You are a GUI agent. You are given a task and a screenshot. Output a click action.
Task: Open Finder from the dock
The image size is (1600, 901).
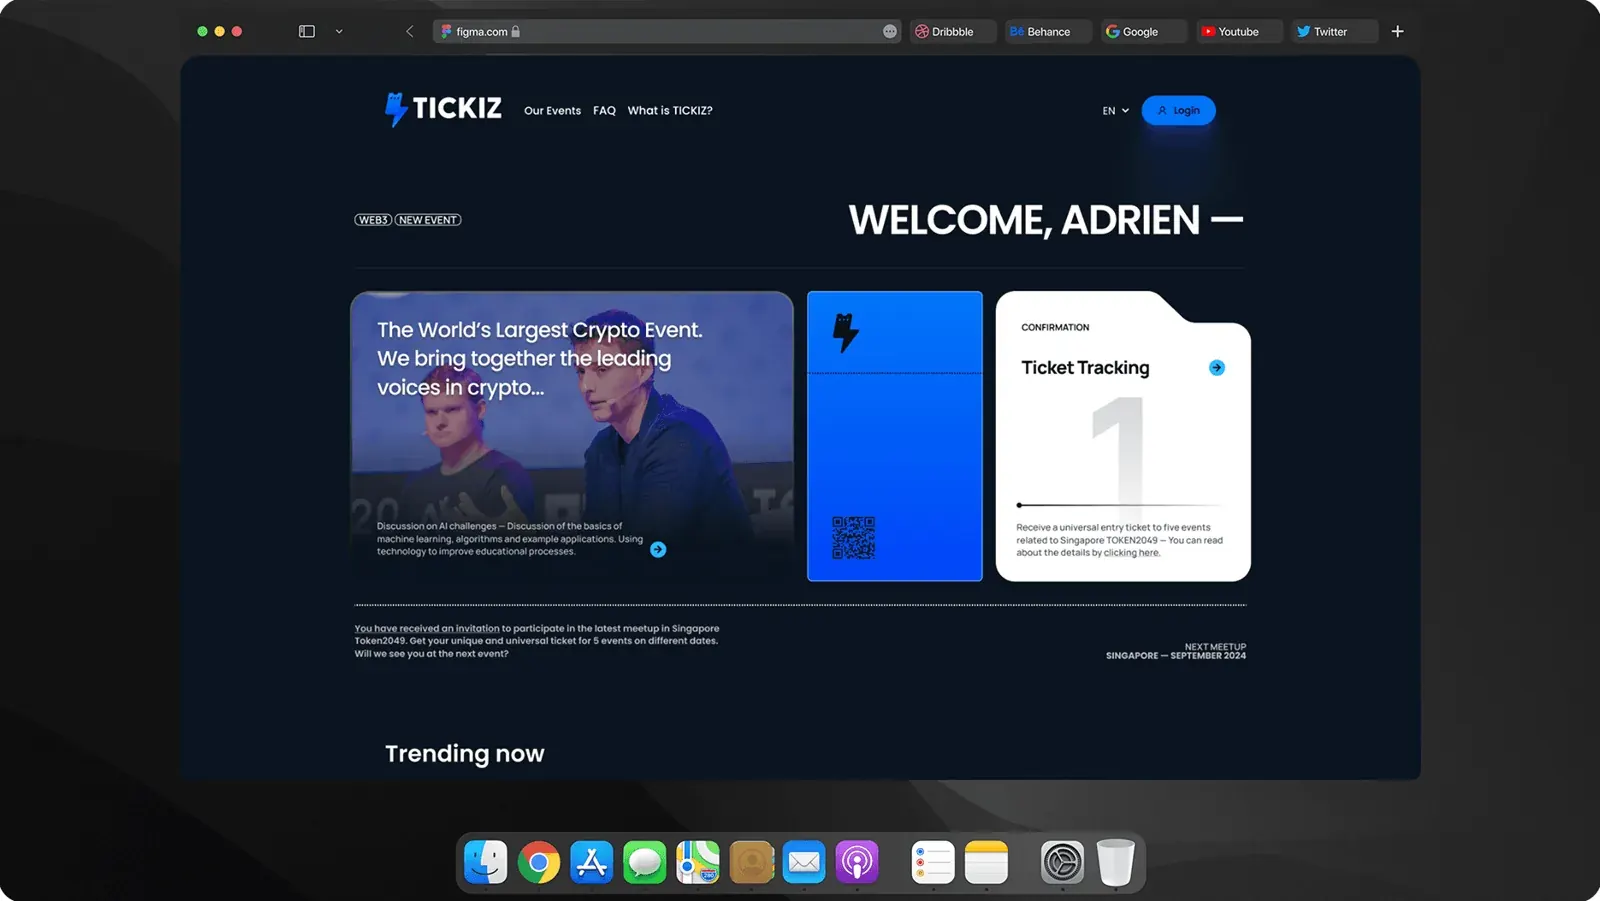[x=486, y=862]
